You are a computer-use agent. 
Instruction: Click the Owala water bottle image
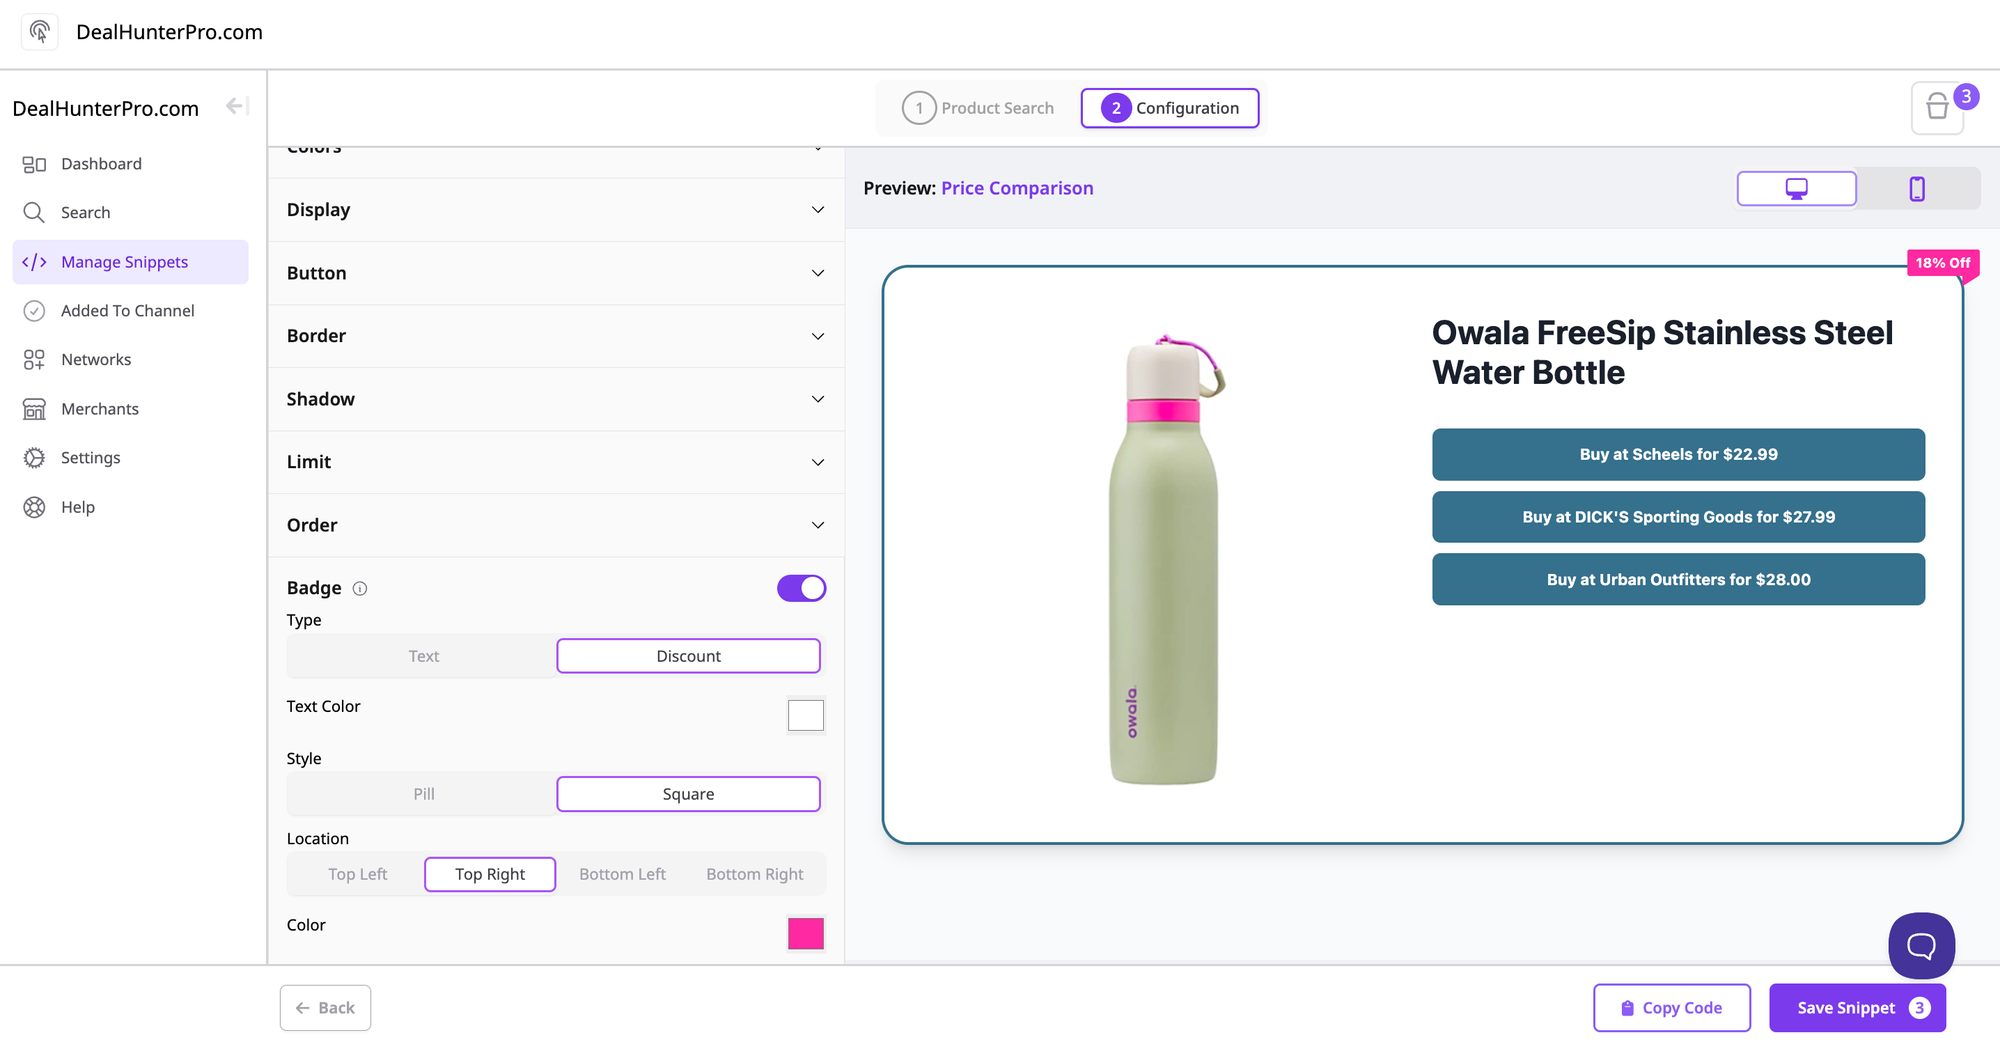pyautogui.click(x=1166, y=560)
